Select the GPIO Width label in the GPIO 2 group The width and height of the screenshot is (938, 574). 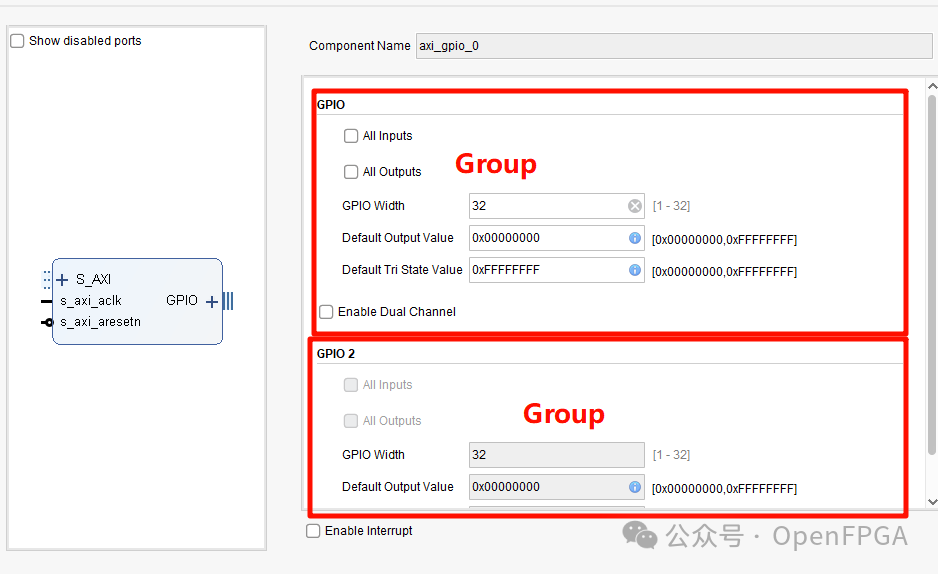[373, 454]
